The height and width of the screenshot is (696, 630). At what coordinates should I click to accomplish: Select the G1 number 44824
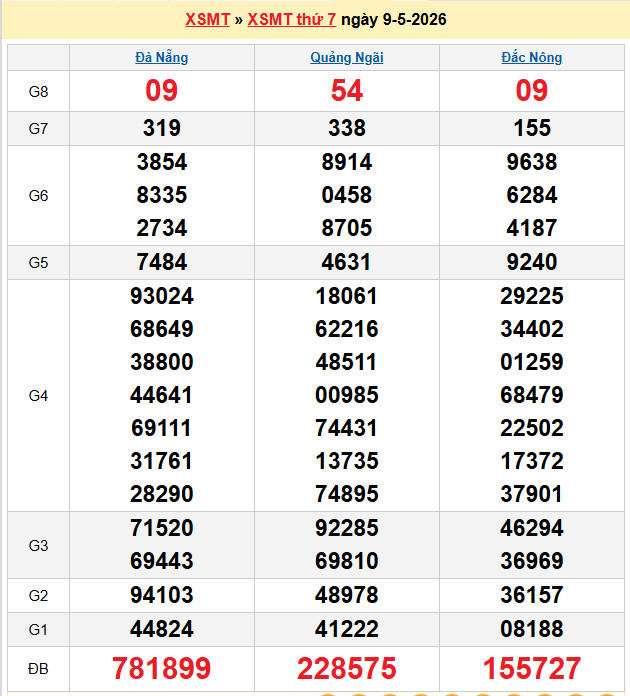pos(162,629)
